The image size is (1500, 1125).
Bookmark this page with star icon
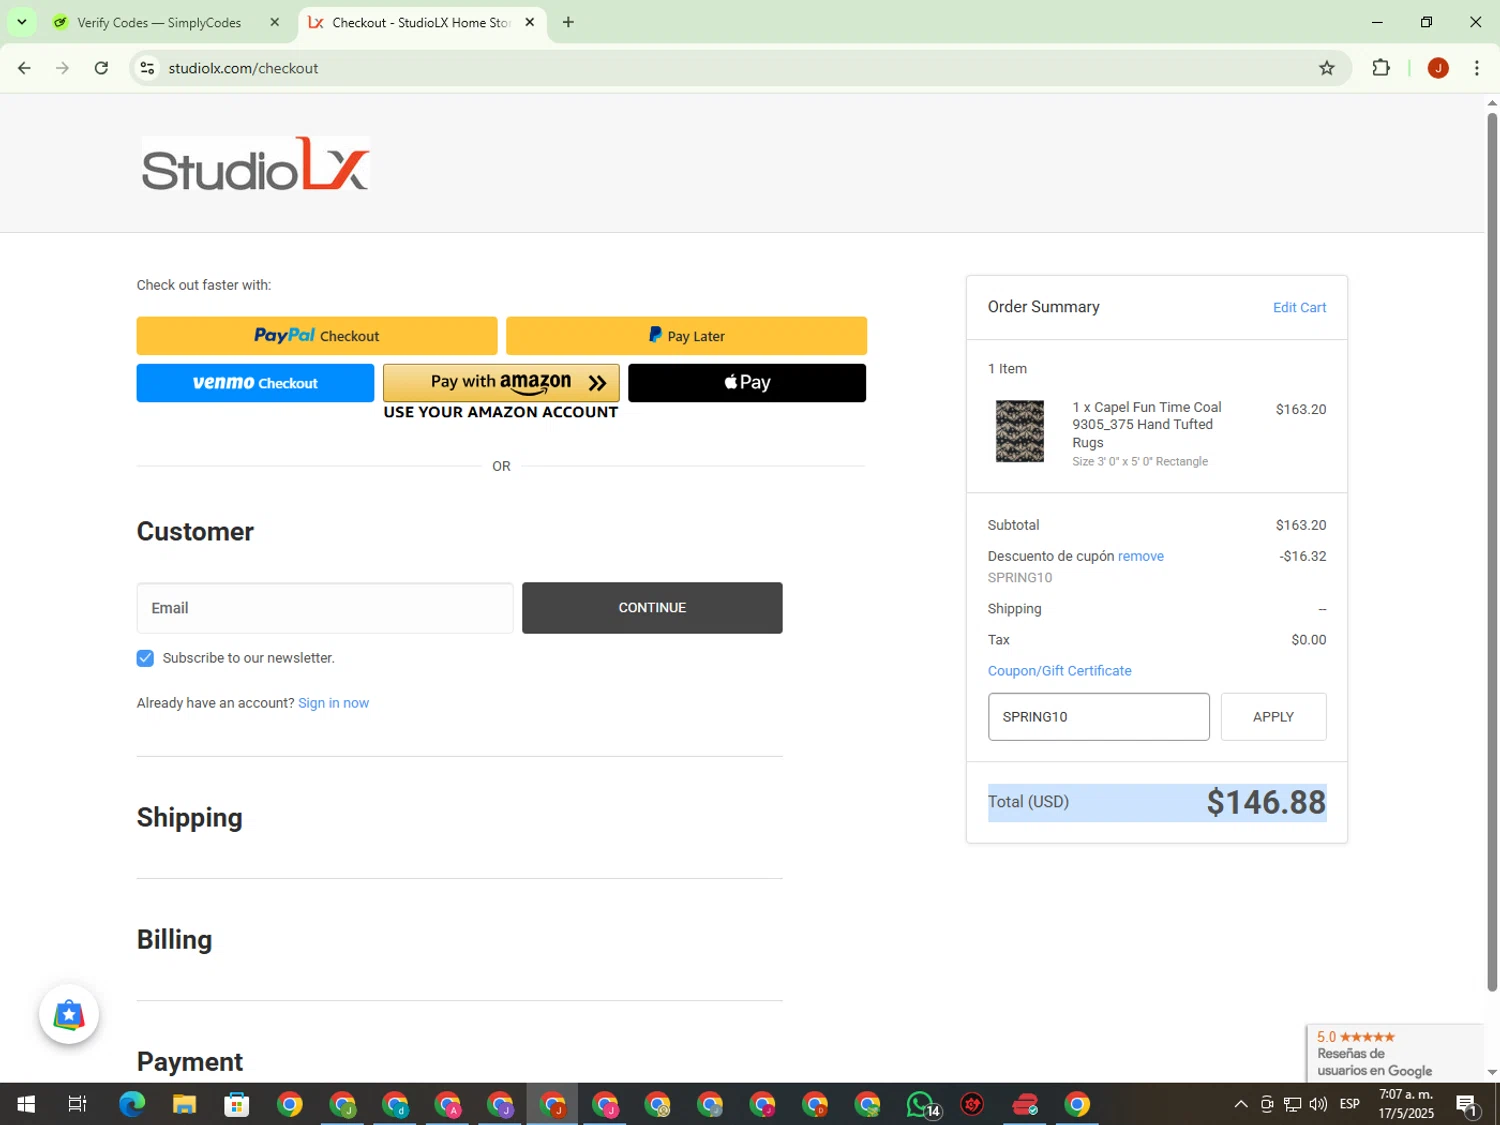tap(1327, 68)
